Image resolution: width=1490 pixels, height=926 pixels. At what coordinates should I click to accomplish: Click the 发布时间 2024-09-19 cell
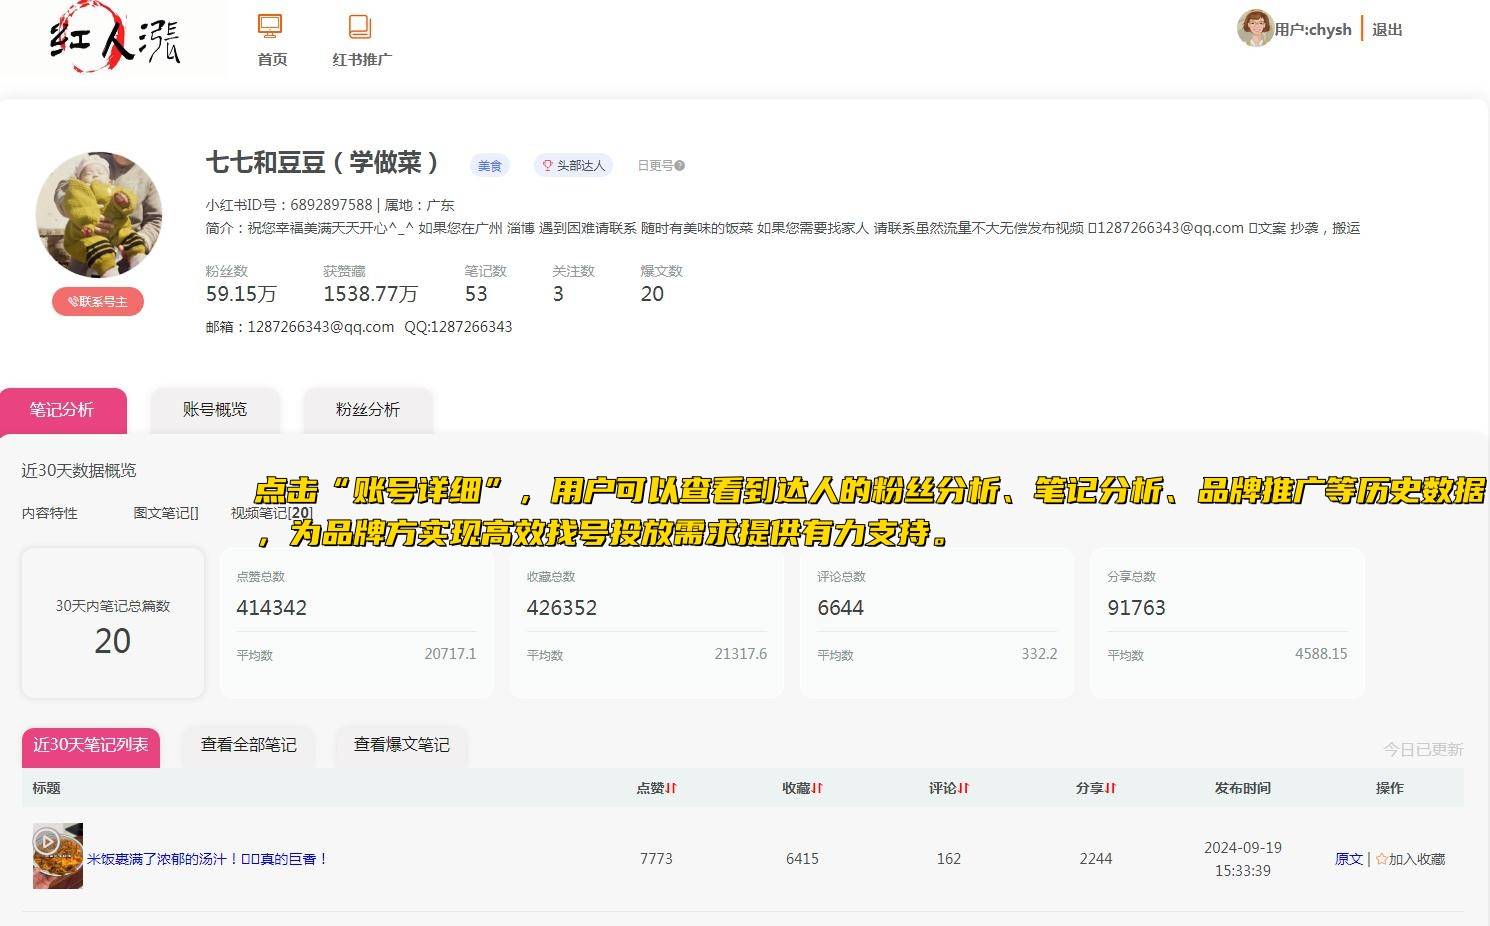click(1243, 859)
